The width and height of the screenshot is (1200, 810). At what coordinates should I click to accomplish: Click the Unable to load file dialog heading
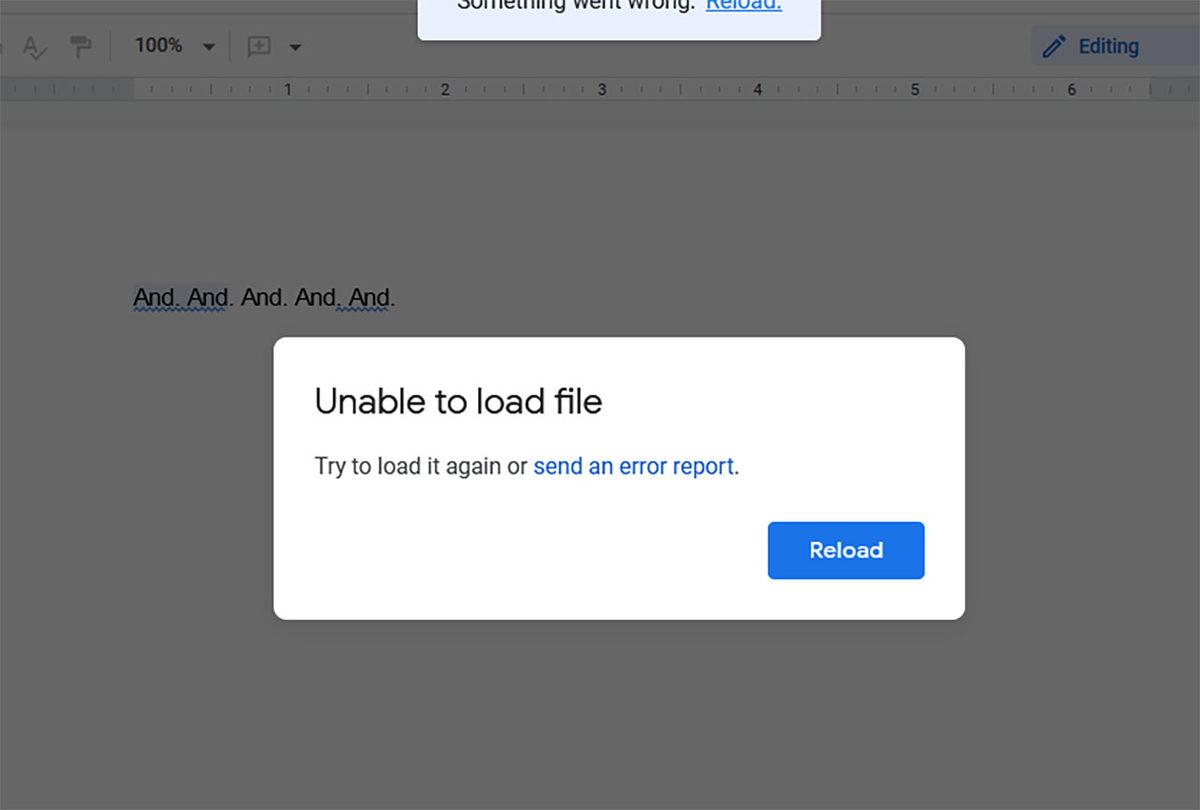coord(458,402)
